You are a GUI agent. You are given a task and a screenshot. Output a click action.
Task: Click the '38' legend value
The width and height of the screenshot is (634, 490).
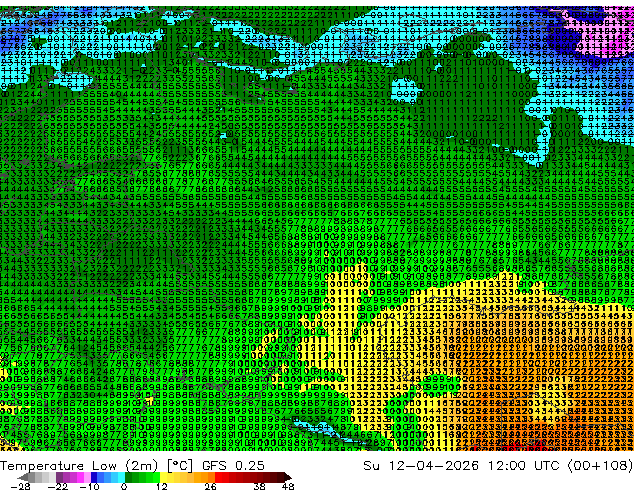260,486
